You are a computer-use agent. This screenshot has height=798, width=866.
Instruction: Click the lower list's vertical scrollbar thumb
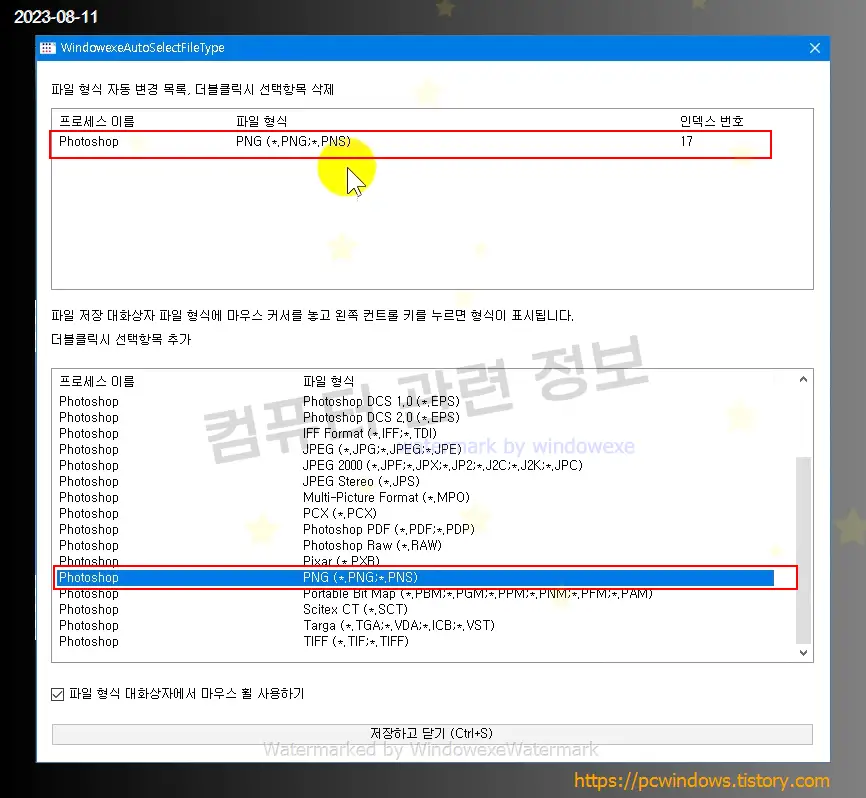point(804,550)
